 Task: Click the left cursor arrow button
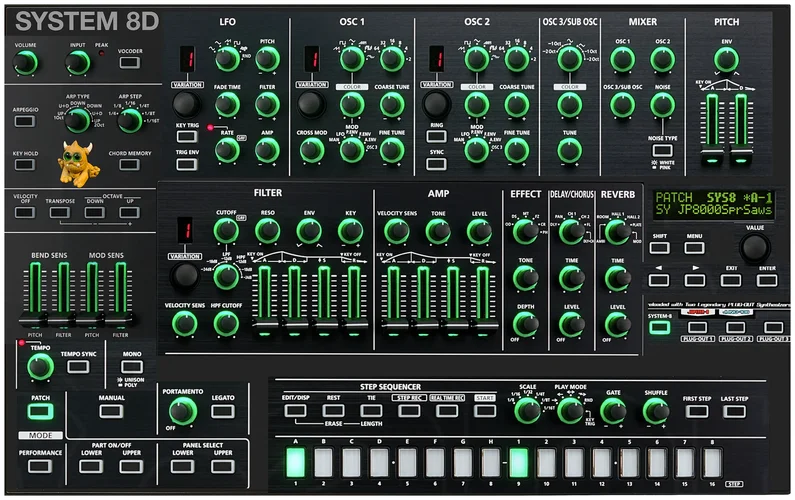click(x=659, y=280)
